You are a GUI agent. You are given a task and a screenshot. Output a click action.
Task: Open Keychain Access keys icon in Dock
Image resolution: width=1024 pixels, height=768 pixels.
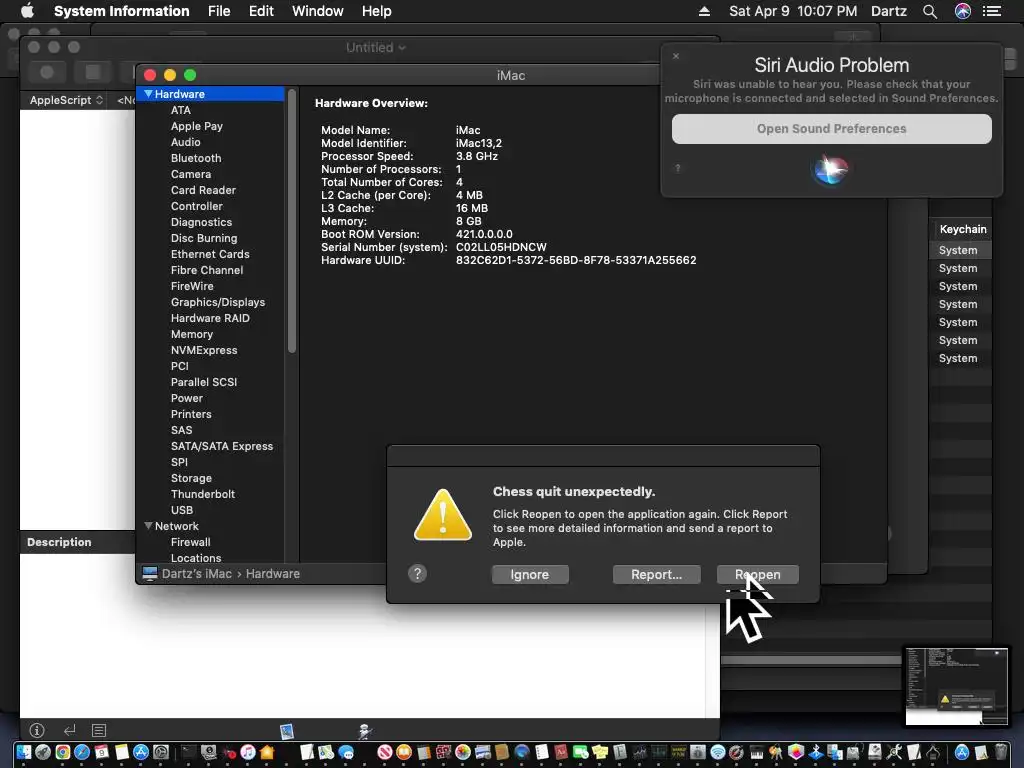(x=776, y=752)
